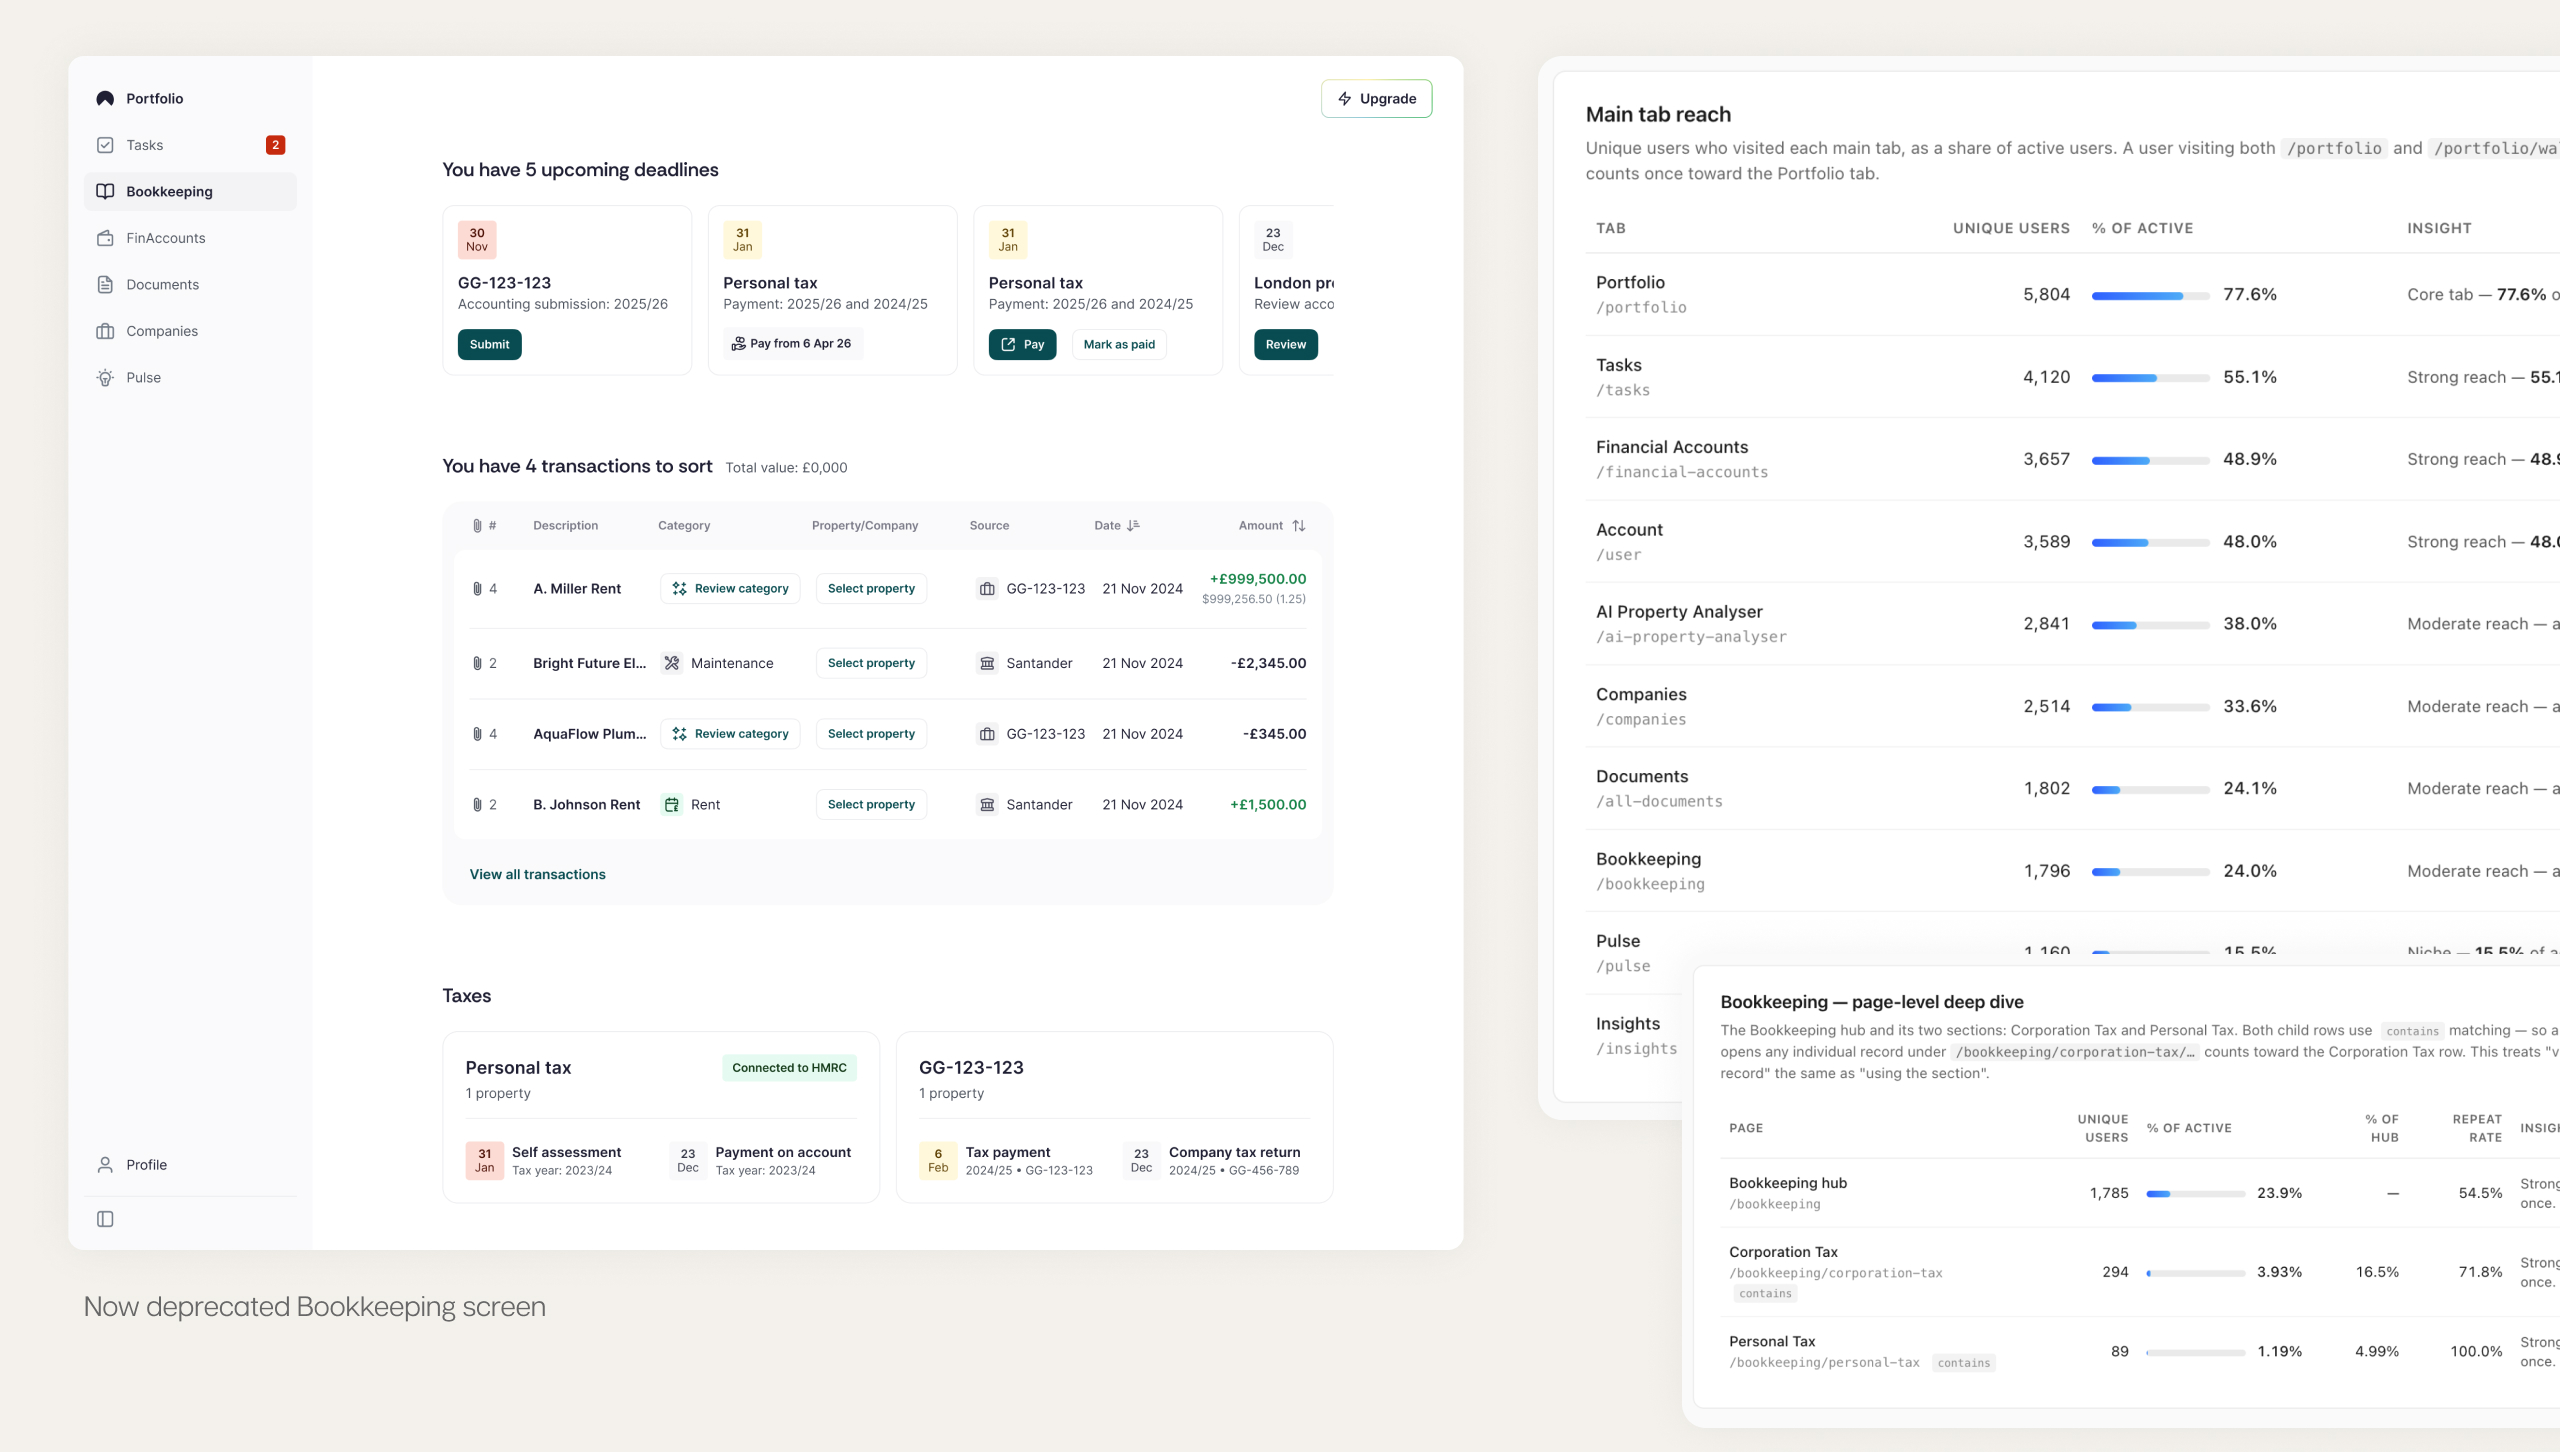
Task: Click the Upgrade button
Action: (x=1376, y=98)
